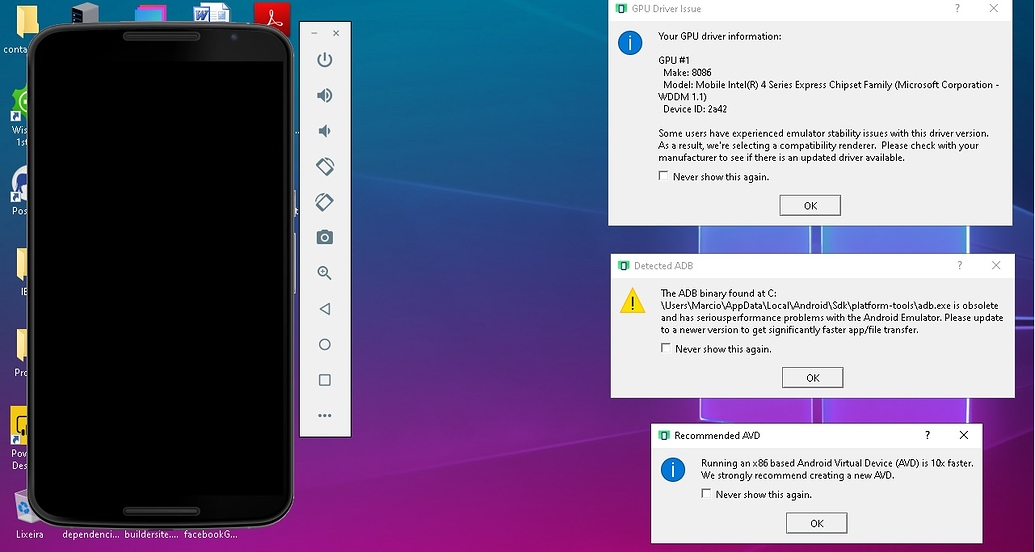Close the emulator toolbar window
Screen dimensions: 1035x552
tap(336, 33)
